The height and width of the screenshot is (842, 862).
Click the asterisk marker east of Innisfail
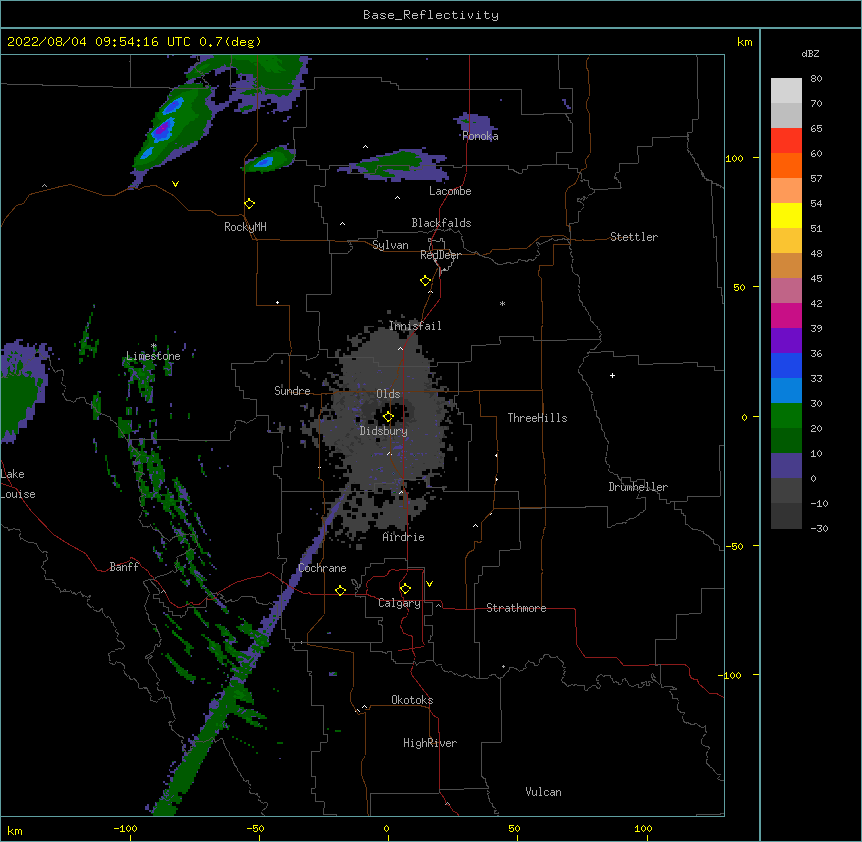click(x=502, y=303)
